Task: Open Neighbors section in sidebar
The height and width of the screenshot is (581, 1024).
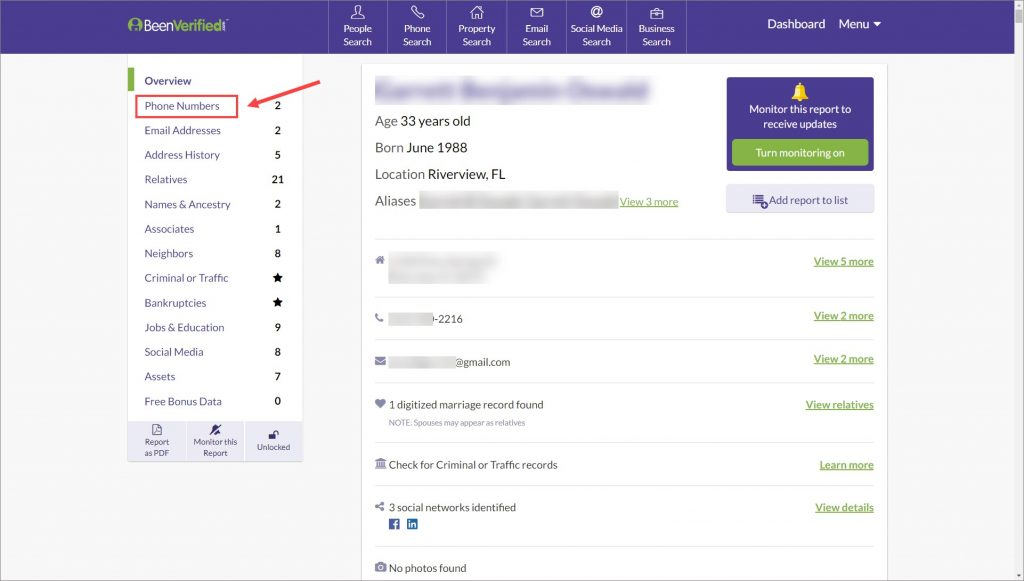Action: 168,253
